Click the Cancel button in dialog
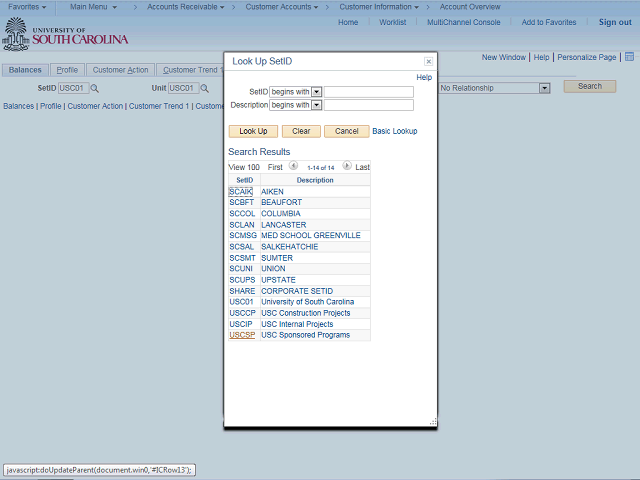Screen dimensions: 640x480 tap(347, 131)
